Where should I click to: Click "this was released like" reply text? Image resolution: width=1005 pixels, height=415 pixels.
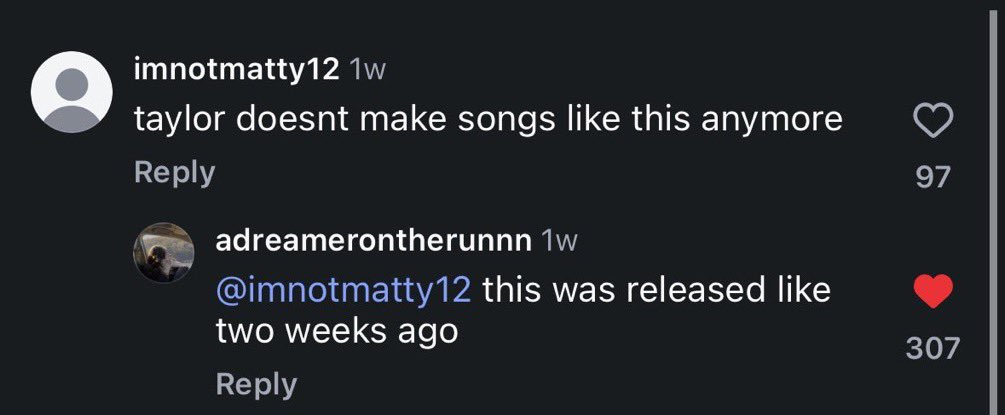tap(656, 289)
